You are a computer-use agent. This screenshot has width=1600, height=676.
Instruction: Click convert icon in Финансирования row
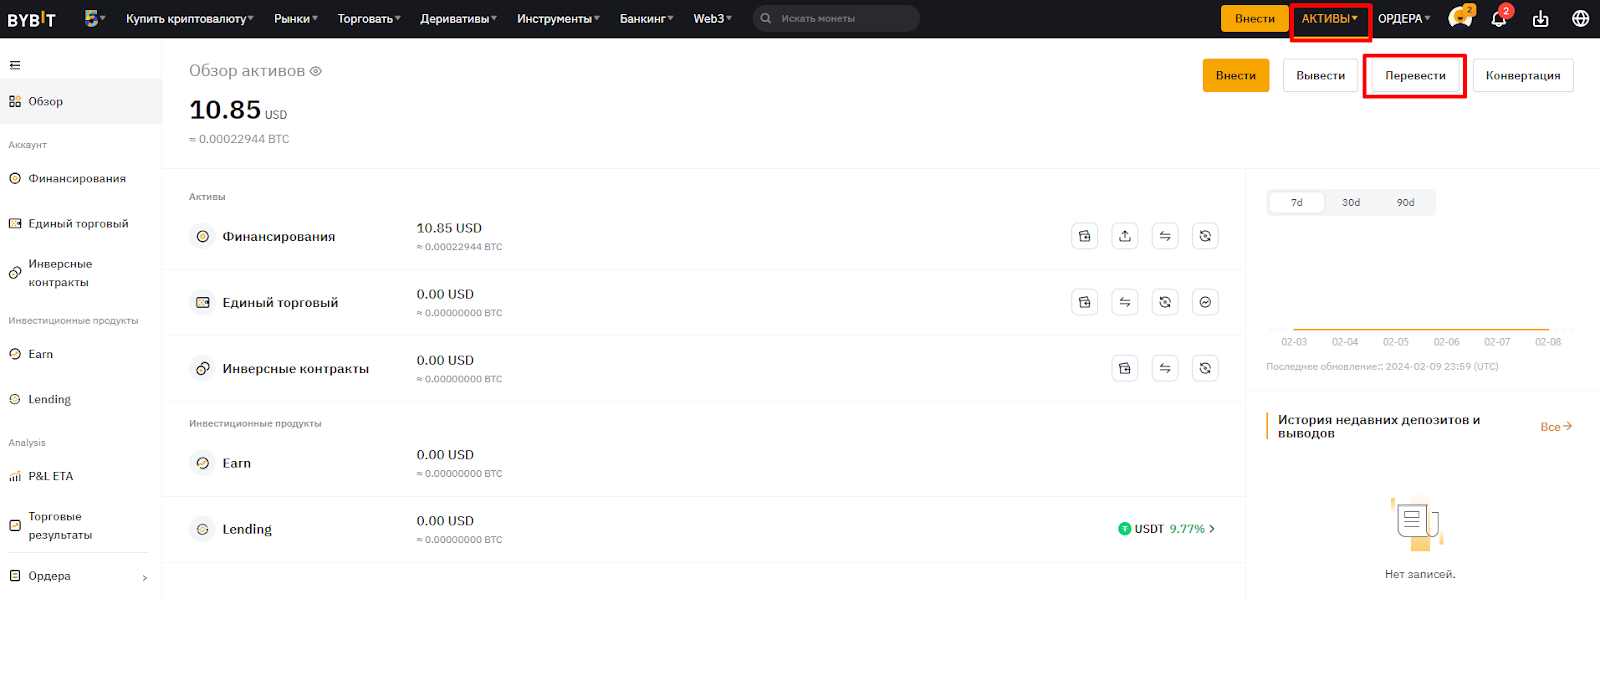pyautogui.click(x=1205, y=236)
